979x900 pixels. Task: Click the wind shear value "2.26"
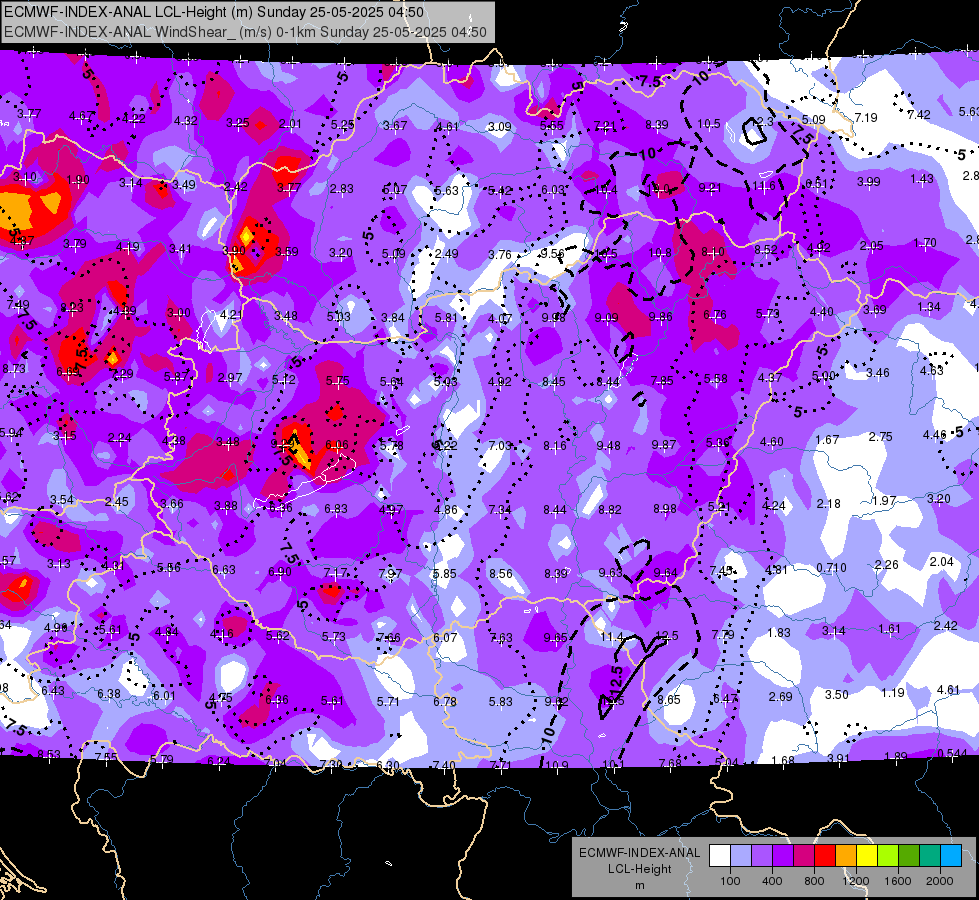pos(887,565)
